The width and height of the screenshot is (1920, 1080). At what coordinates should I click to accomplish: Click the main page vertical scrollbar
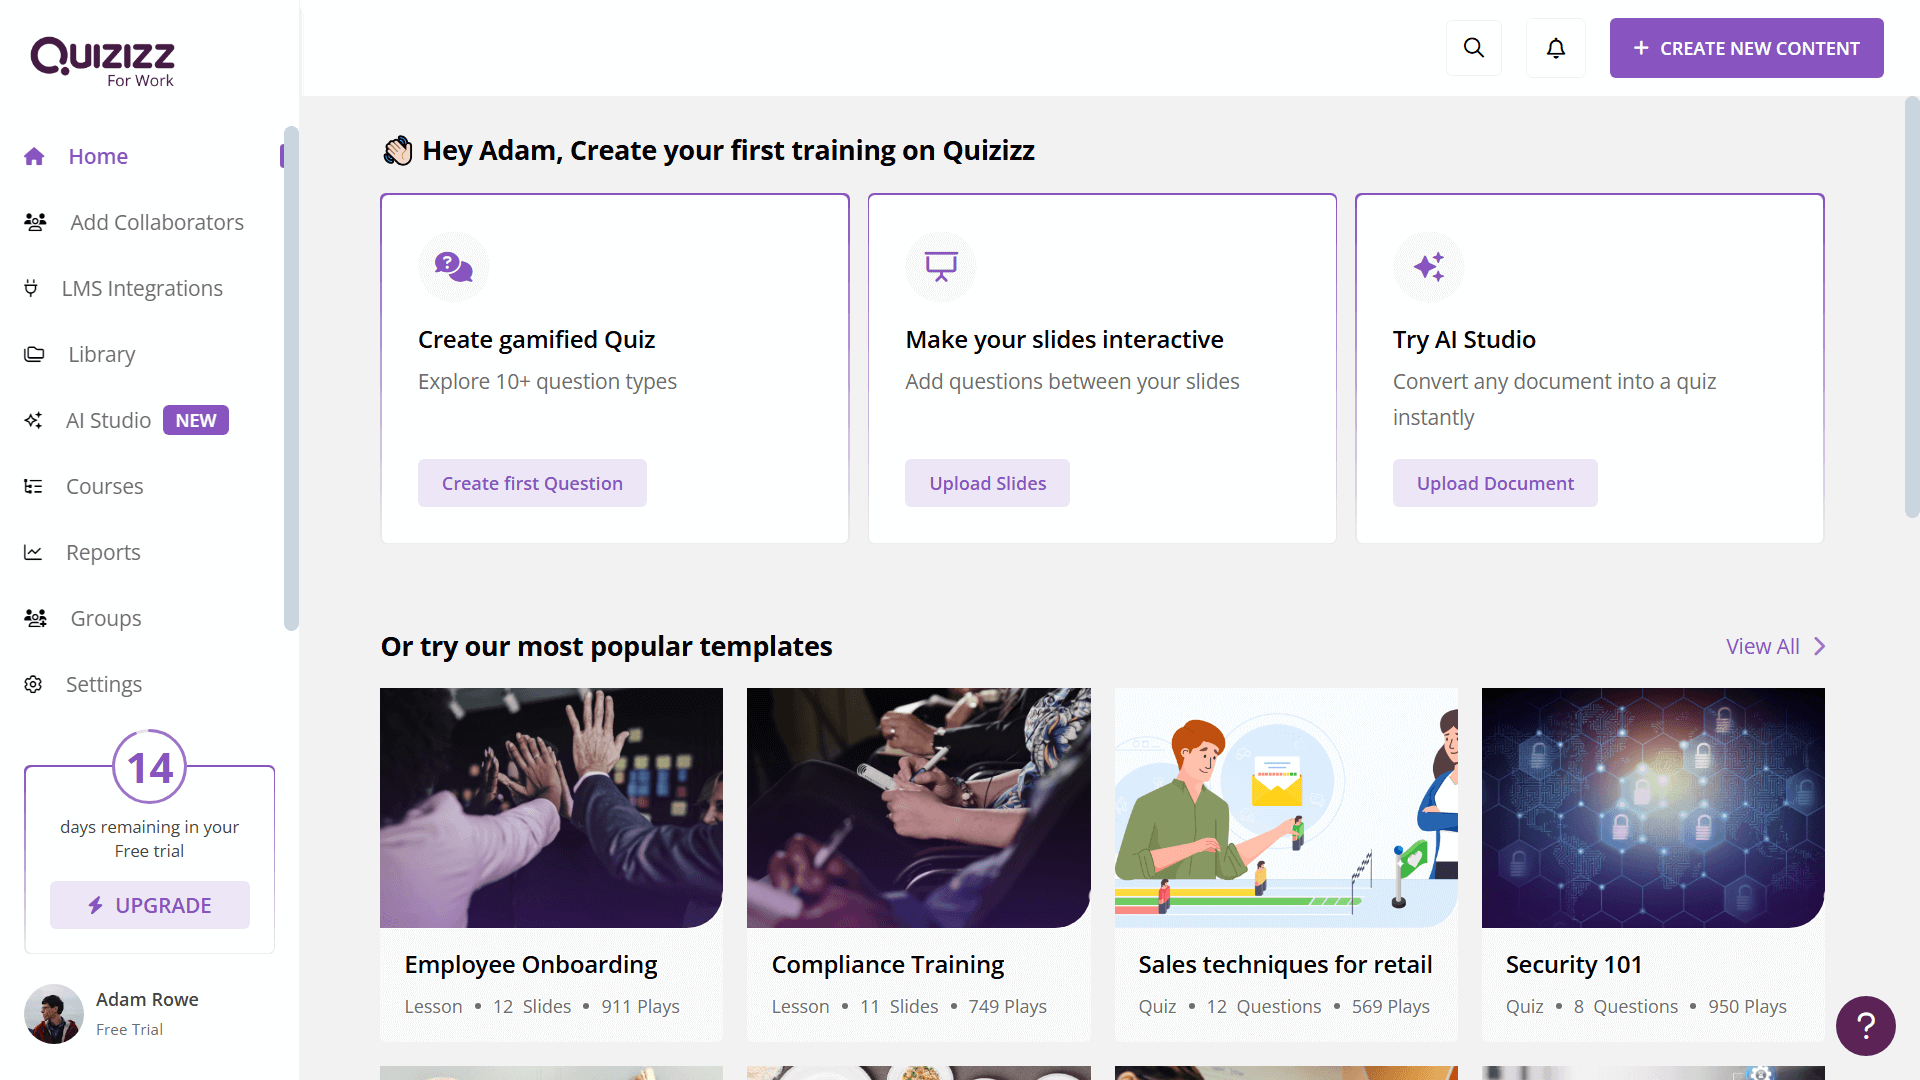[1911, 306]
